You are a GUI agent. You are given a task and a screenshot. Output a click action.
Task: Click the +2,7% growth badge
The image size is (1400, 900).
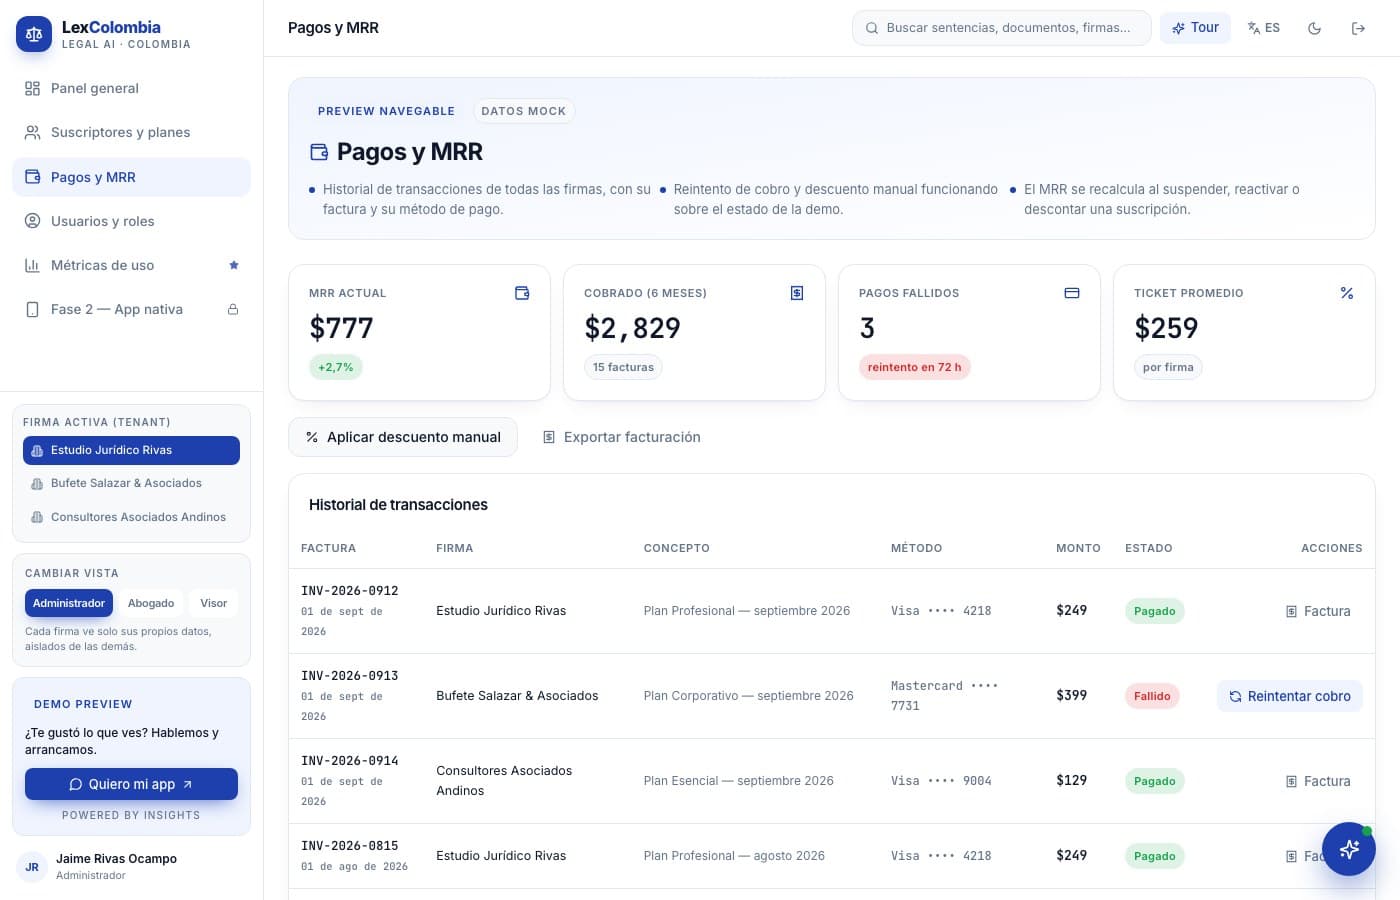[x=336, y=367]
